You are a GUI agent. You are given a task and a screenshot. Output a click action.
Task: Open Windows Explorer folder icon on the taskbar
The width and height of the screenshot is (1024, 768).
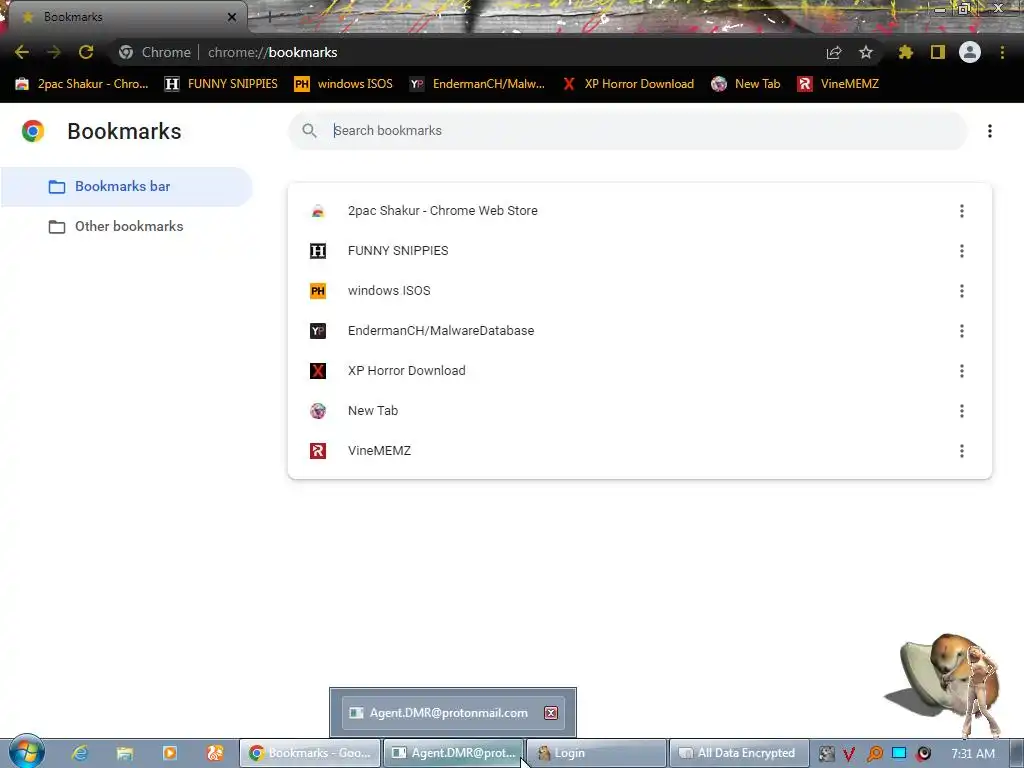click(x=125, y=753)
